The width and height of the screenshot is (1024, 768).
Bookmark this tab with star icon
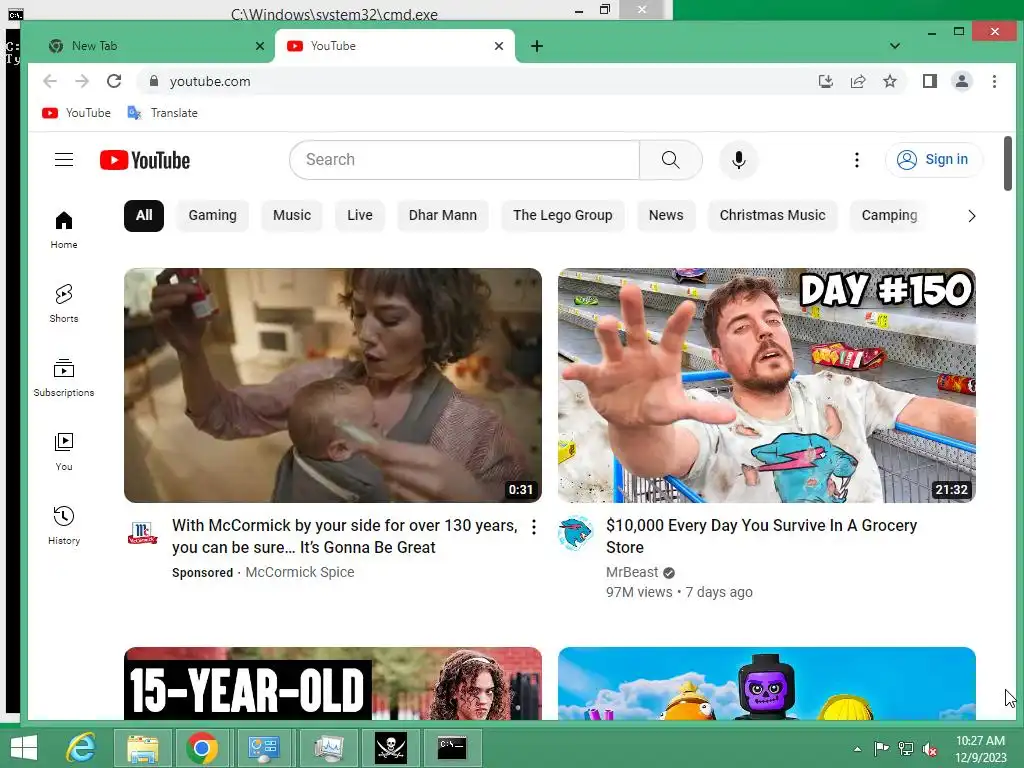click(889, 81)
